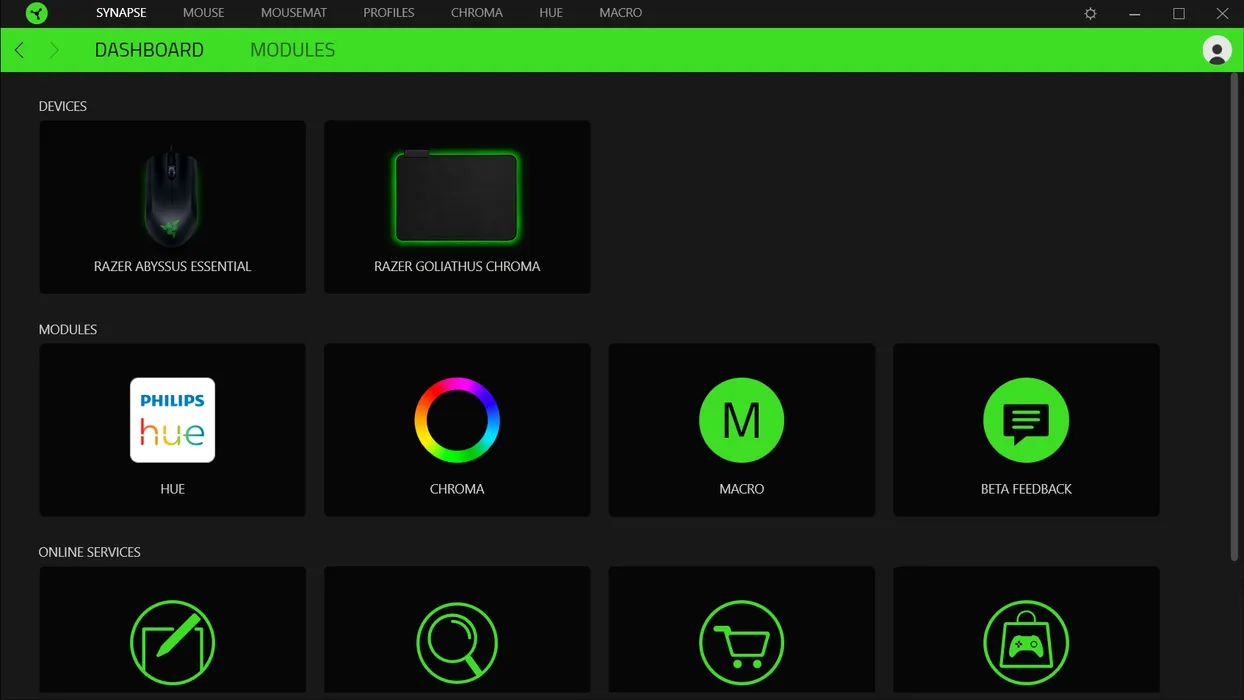
Task: Switch to the SYNAPSE top tab
Action: (x=121, y=13)
